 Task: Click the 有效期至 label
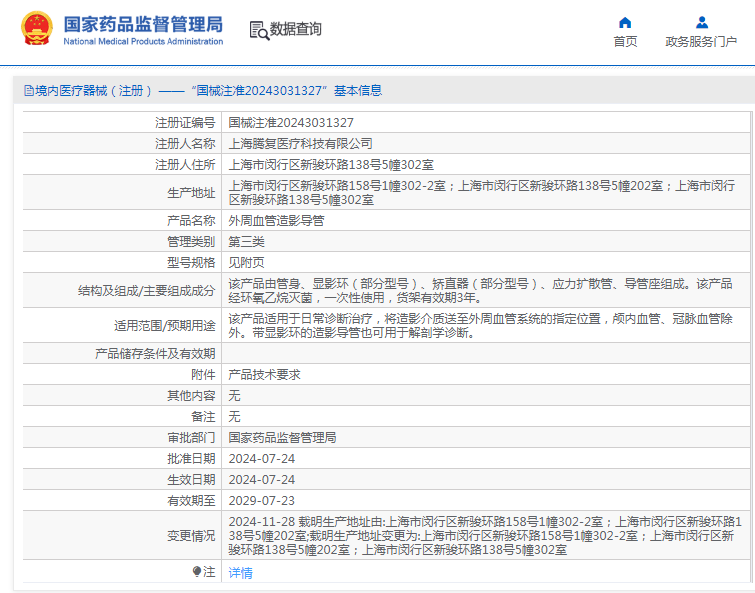pyautogui.click(x=191, y=501)
